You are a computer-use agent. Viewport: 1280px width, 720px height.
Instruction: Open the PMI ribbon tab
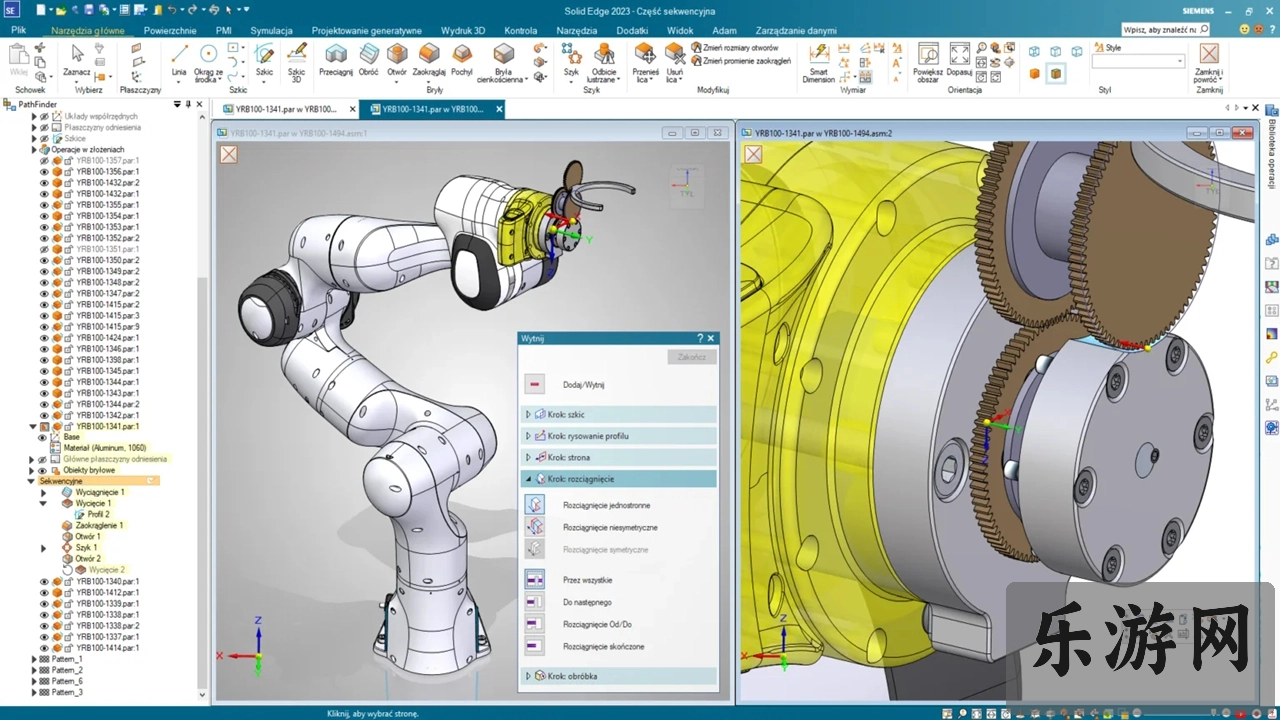[x=223, y=30]
